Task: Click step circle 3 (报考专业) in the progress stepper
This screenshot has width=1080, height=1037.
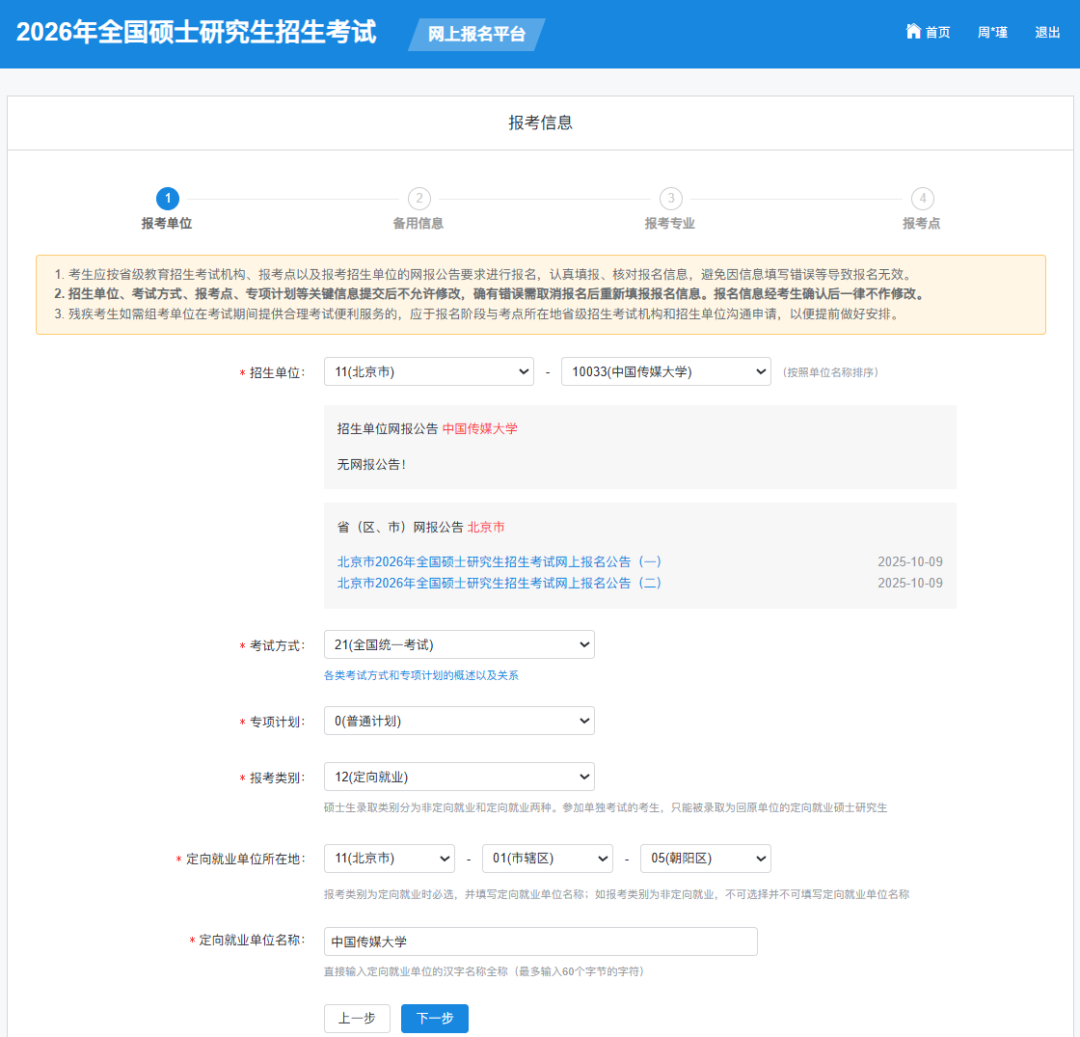Action: [x=670, y=198]
